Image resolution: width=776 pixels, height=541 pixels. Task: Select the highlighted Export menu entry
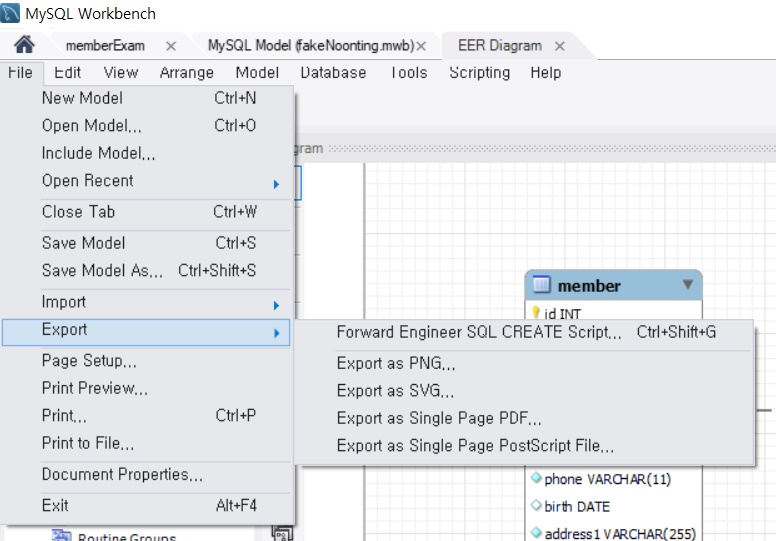click(x=146, y=332)
